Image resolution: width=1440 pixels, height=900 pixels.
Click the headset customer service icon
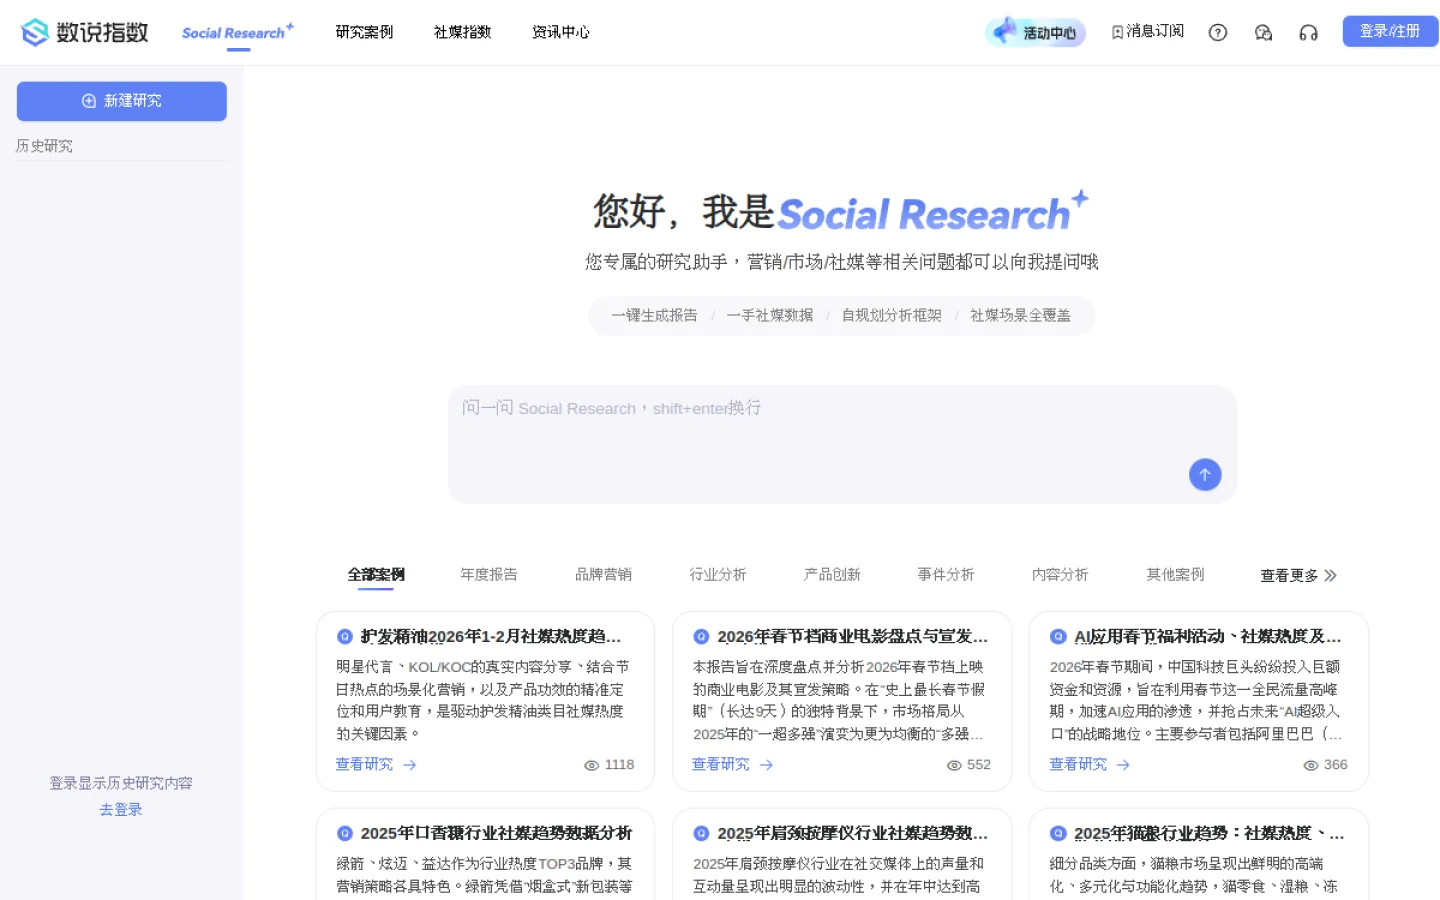click(x=1308, y=32)
